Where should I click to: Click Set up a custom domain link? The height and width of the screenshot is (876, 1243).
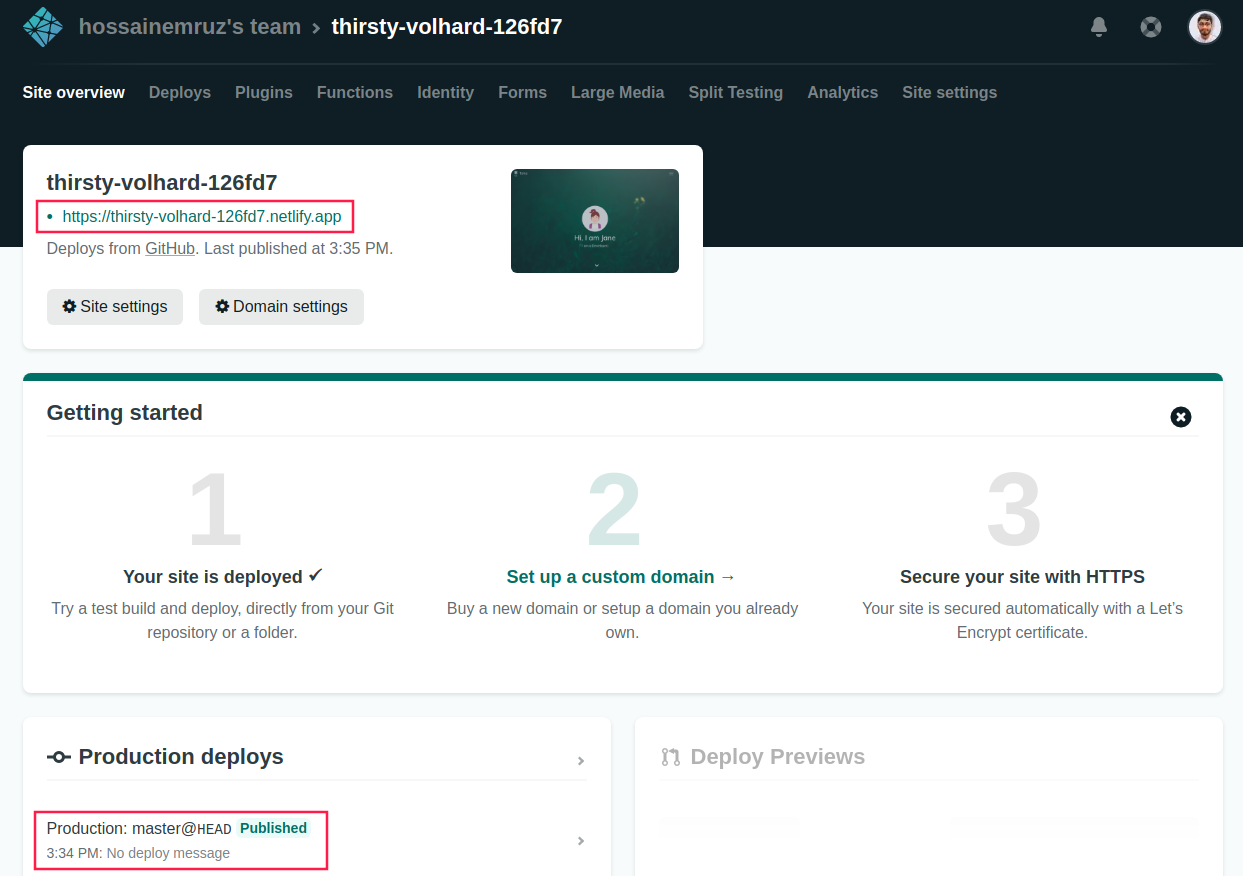coord(620,577)
